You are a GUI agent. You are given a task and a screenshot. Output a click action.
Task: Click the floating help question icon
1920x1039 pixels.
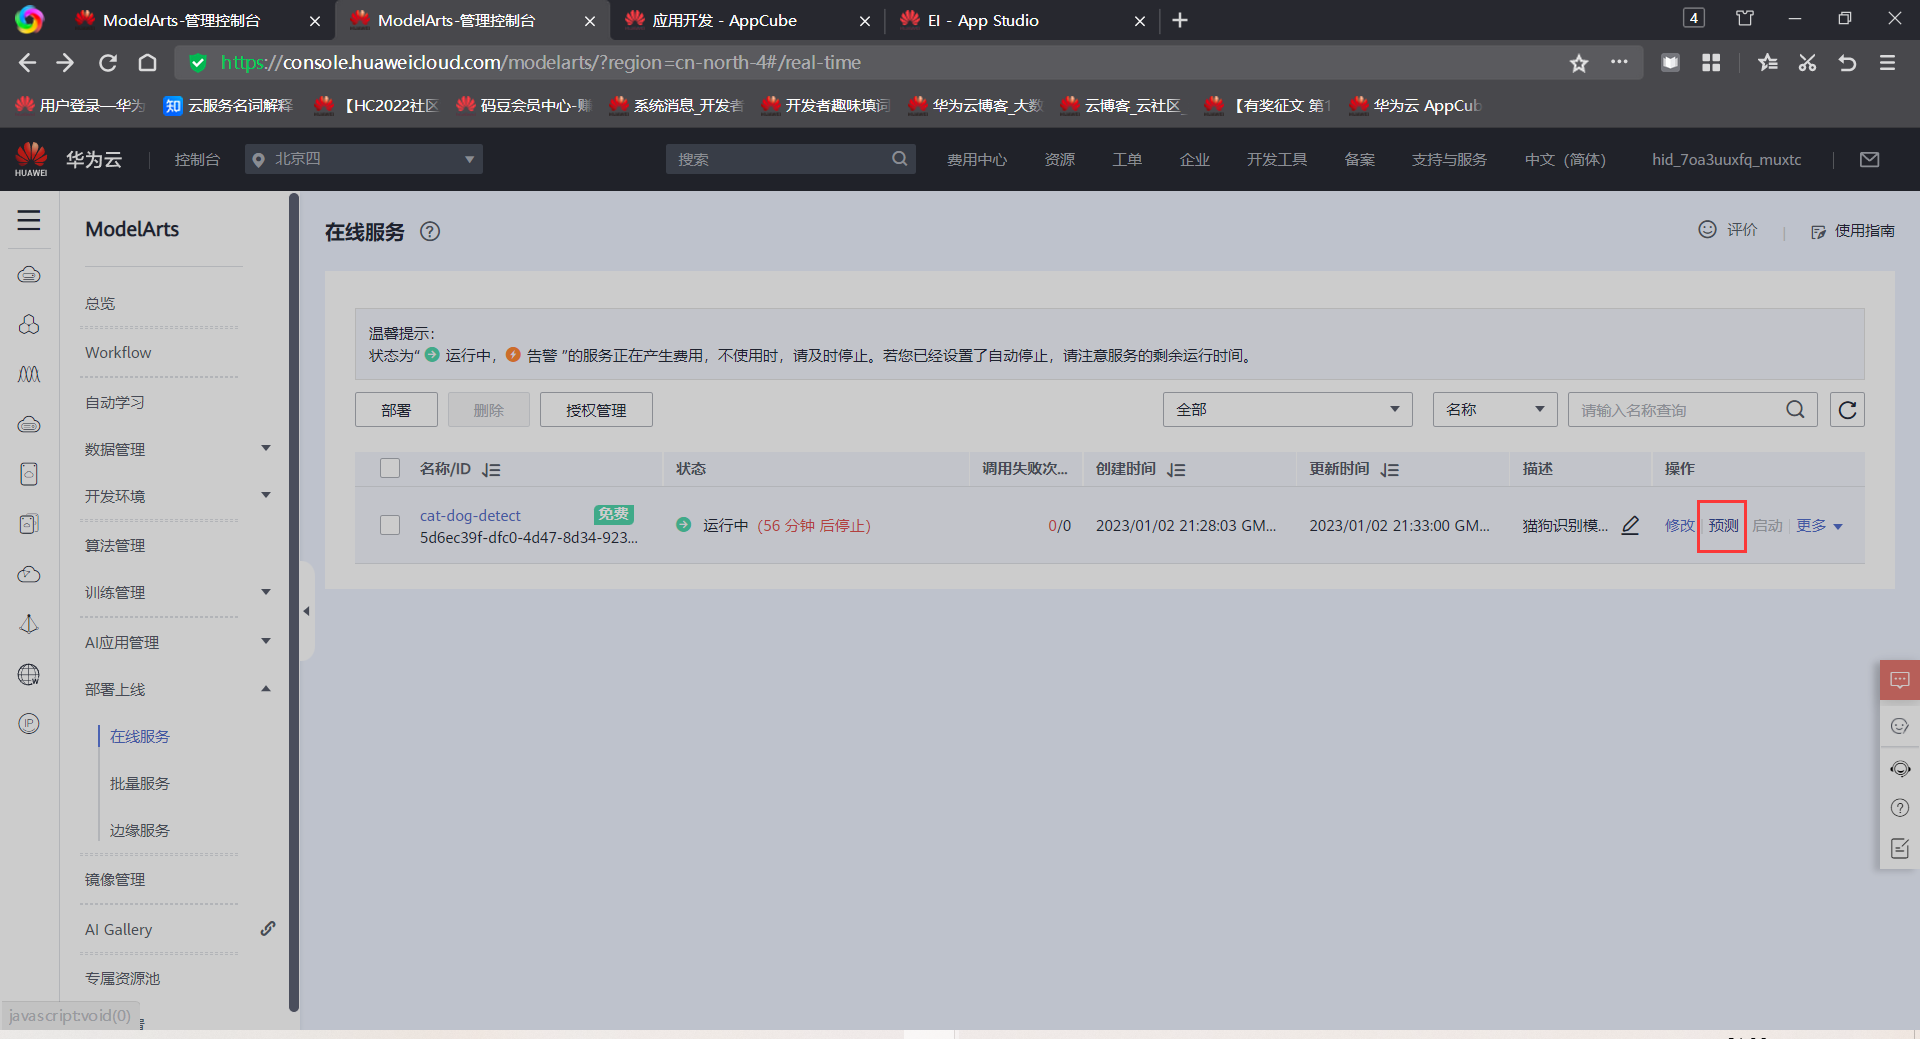[1900, 808]
